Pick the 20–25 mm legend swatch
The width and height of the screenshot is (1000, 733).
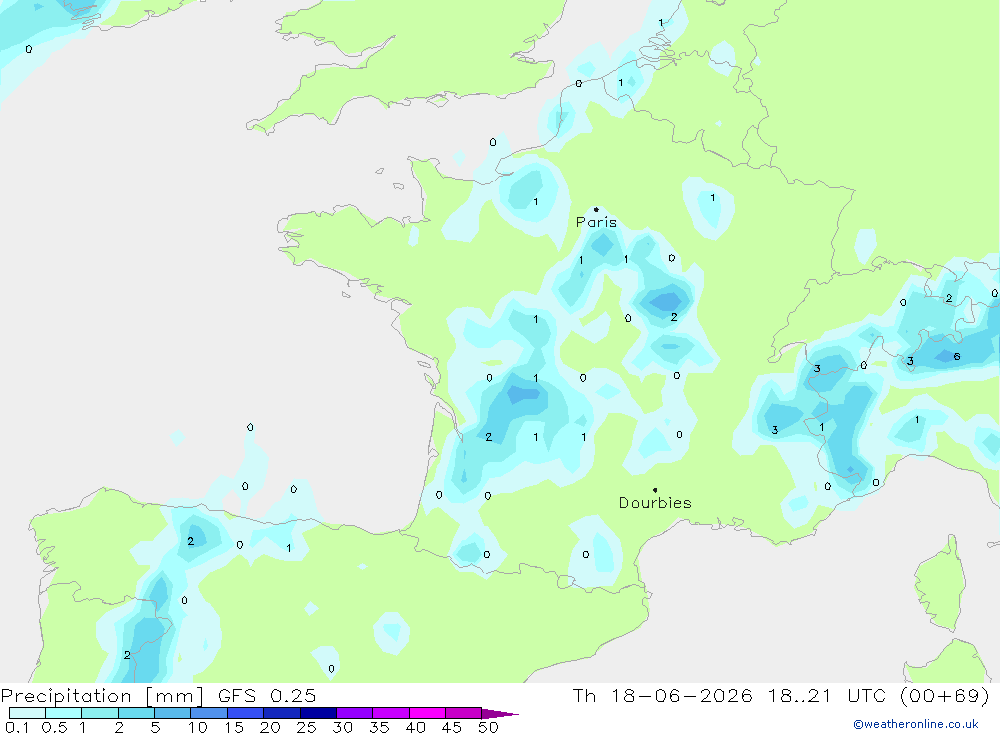(x=282, y=713)
